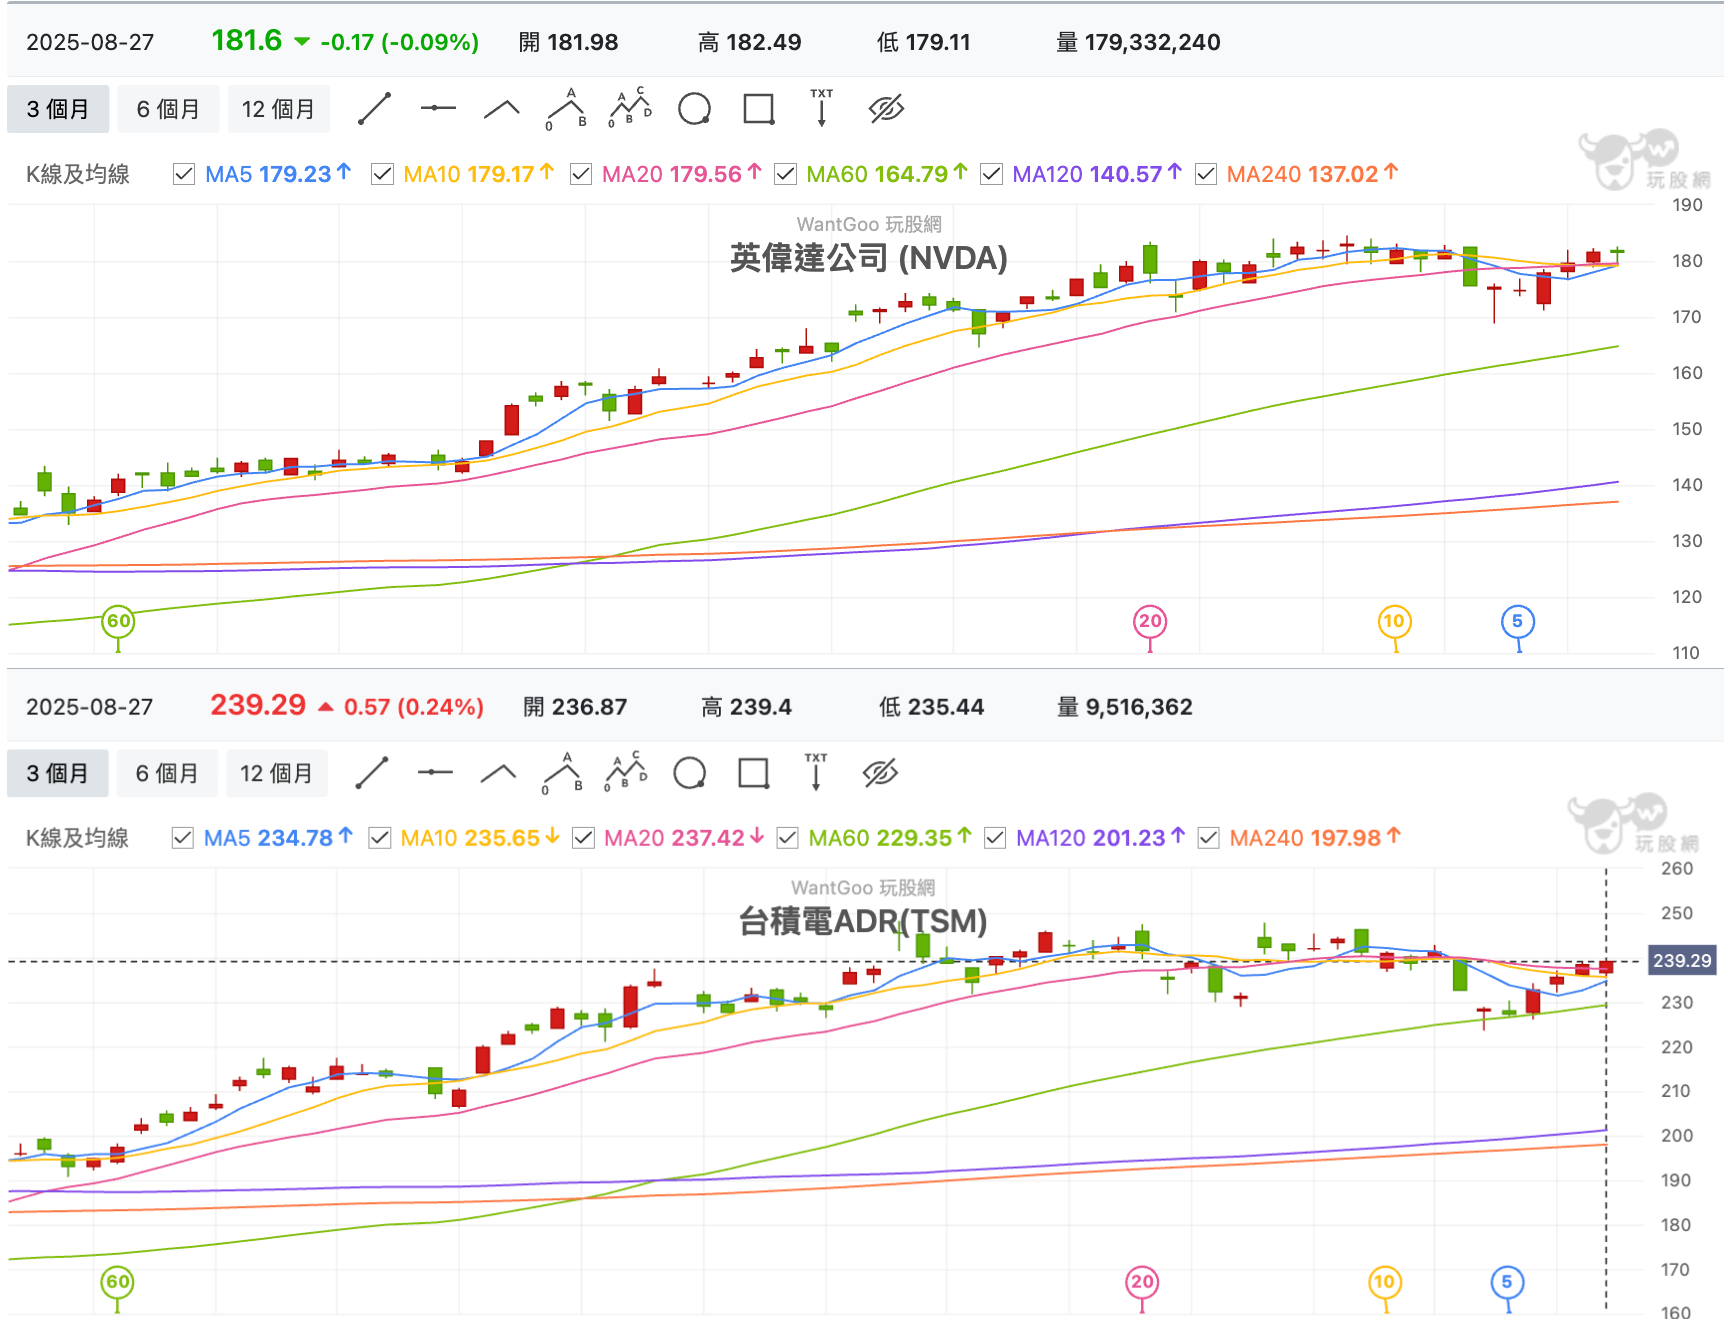Click the K線及均線 label in NVDA chart

(x=78, y=174)
